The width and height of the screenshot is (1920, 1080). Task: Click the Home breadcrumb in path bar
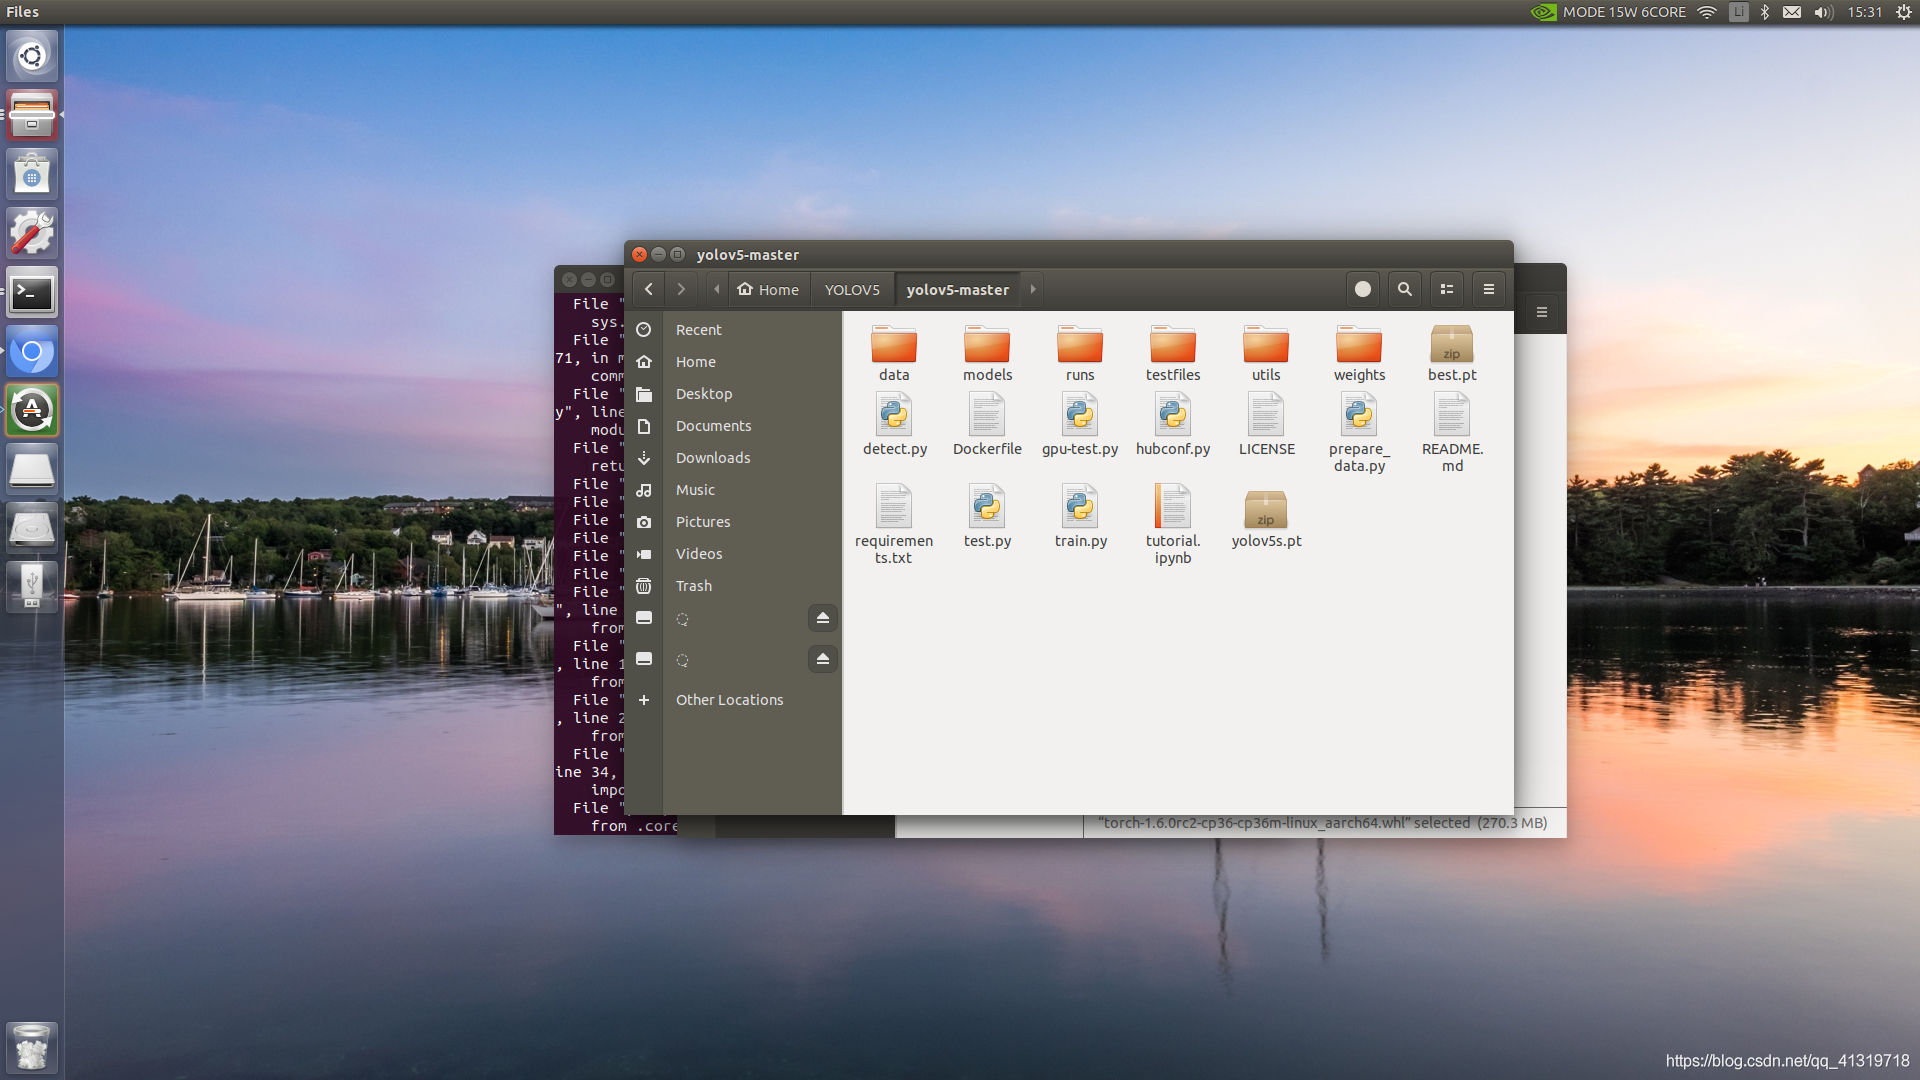[768, 290]
